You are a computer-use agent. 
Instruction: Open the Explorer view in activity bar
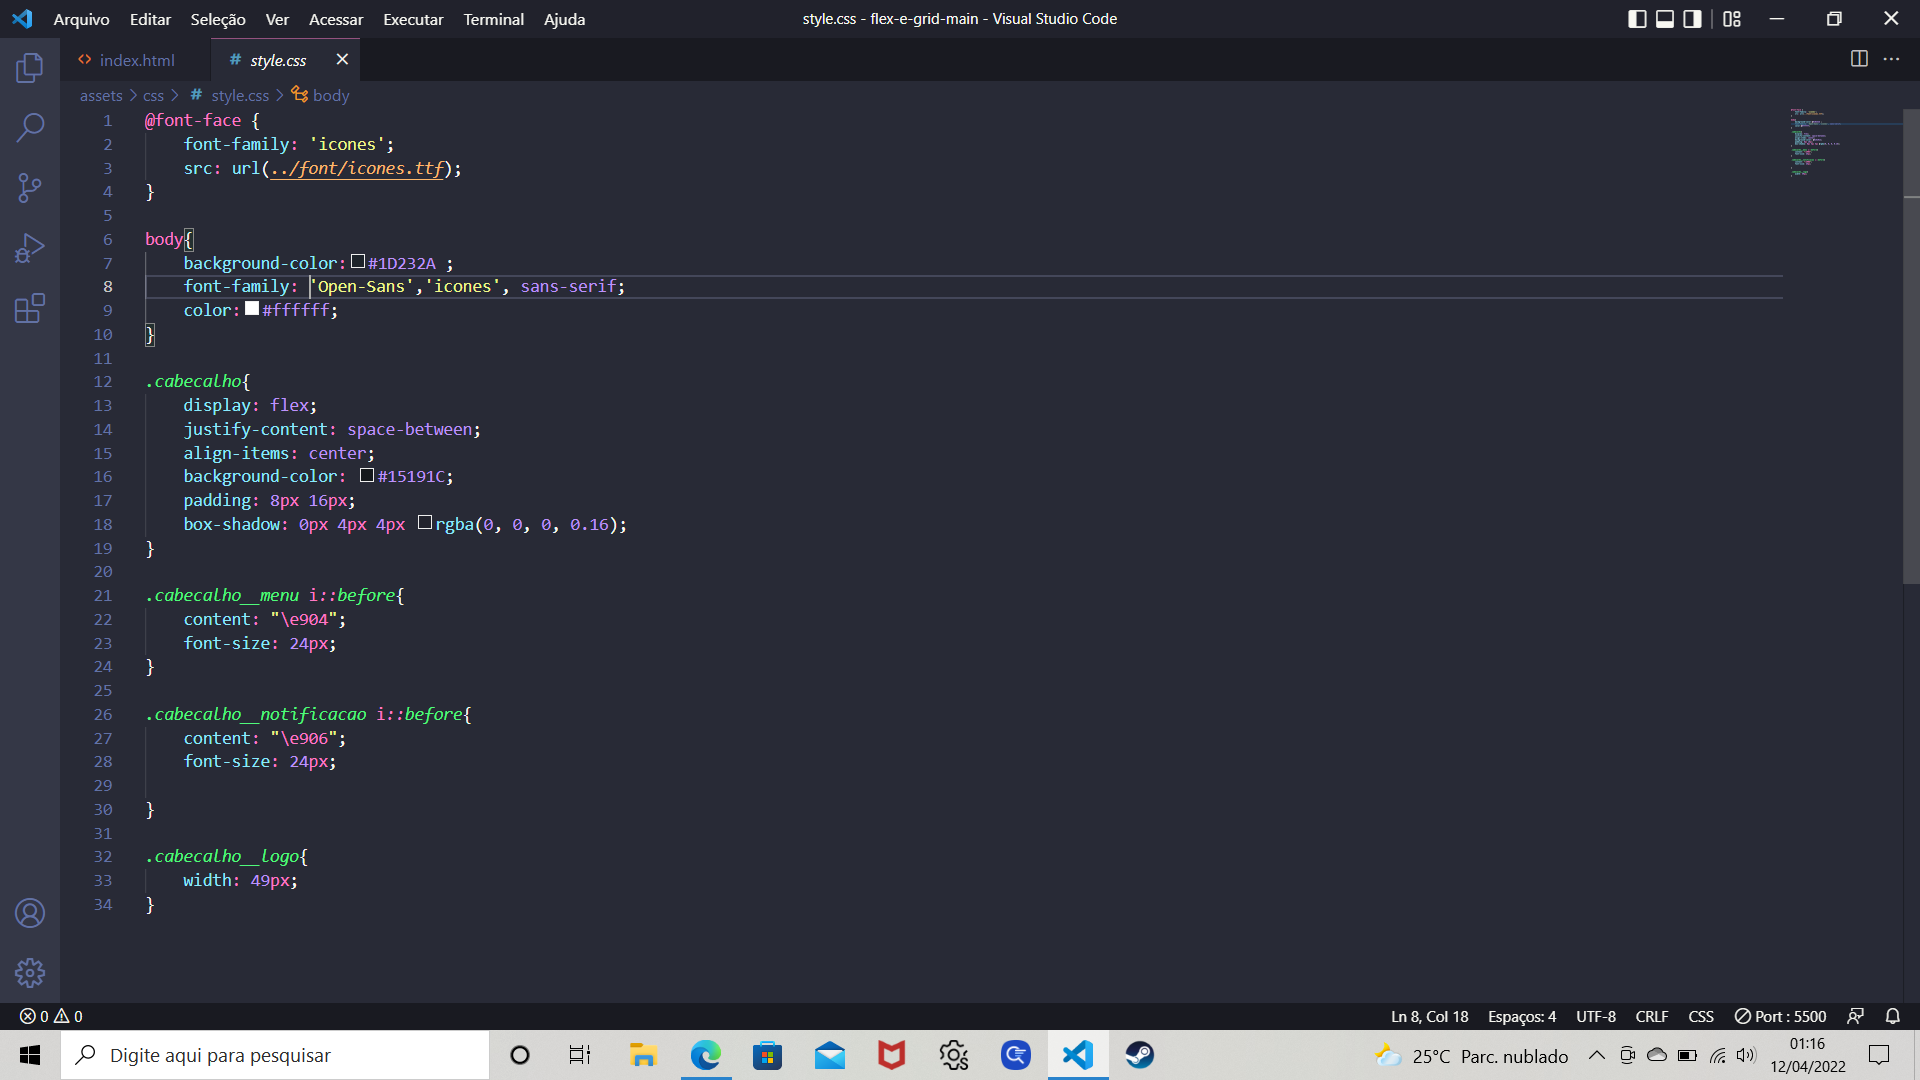[30, 68]
